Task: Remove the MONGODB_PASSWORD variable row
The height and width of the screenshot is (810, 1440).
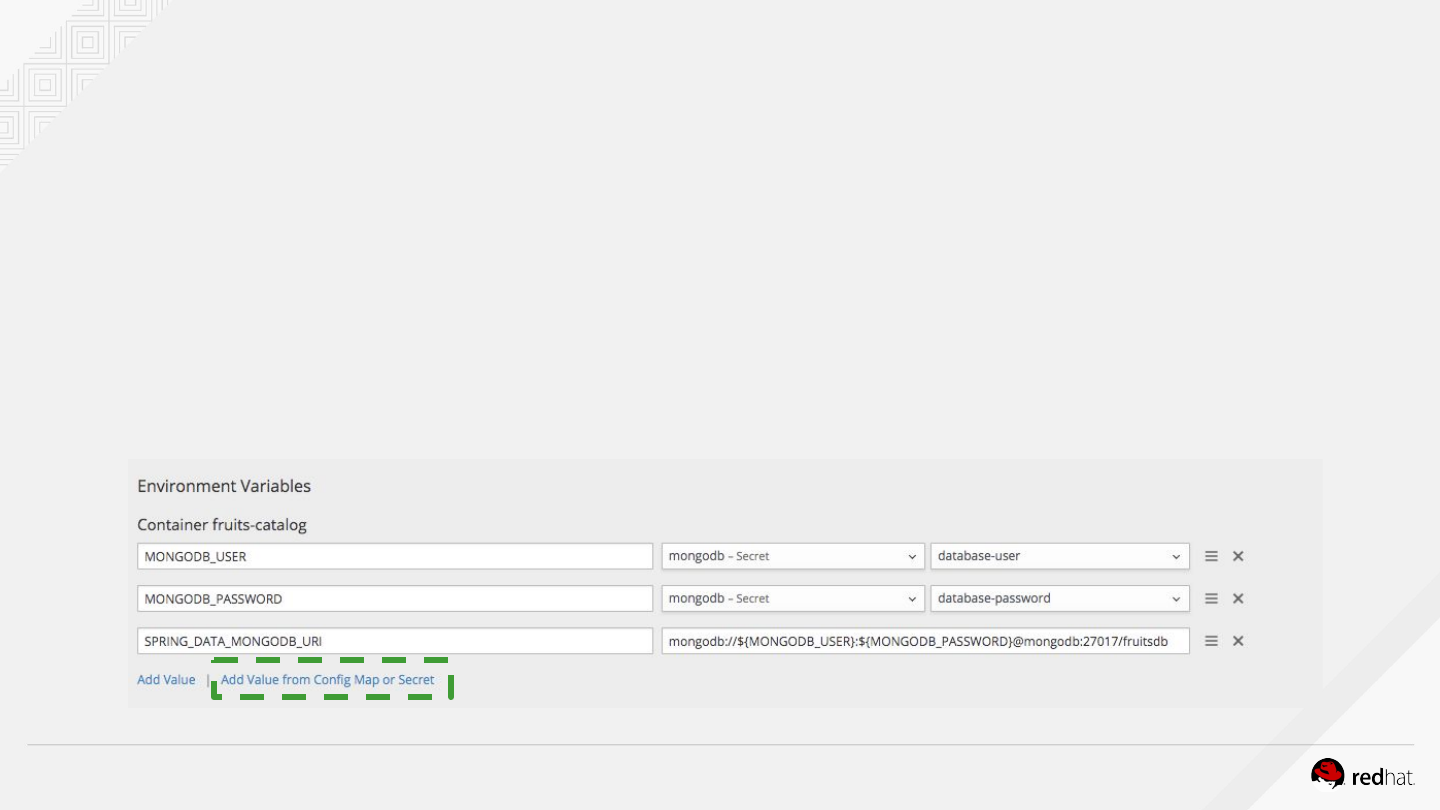Action: (1238, 598)
